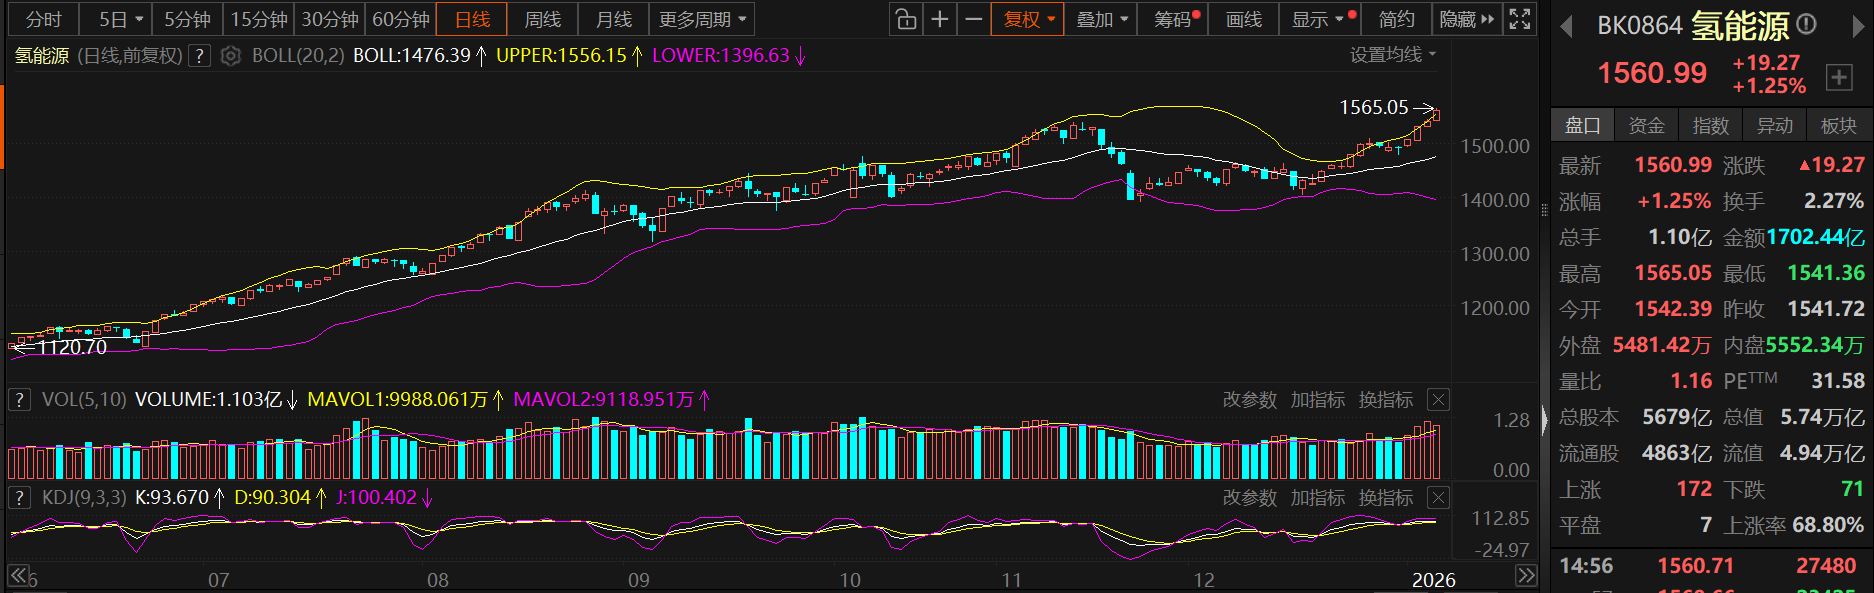Click the lock/unlock chart icon
Viewport: 1874px width, 593px height.
(905, 19)
